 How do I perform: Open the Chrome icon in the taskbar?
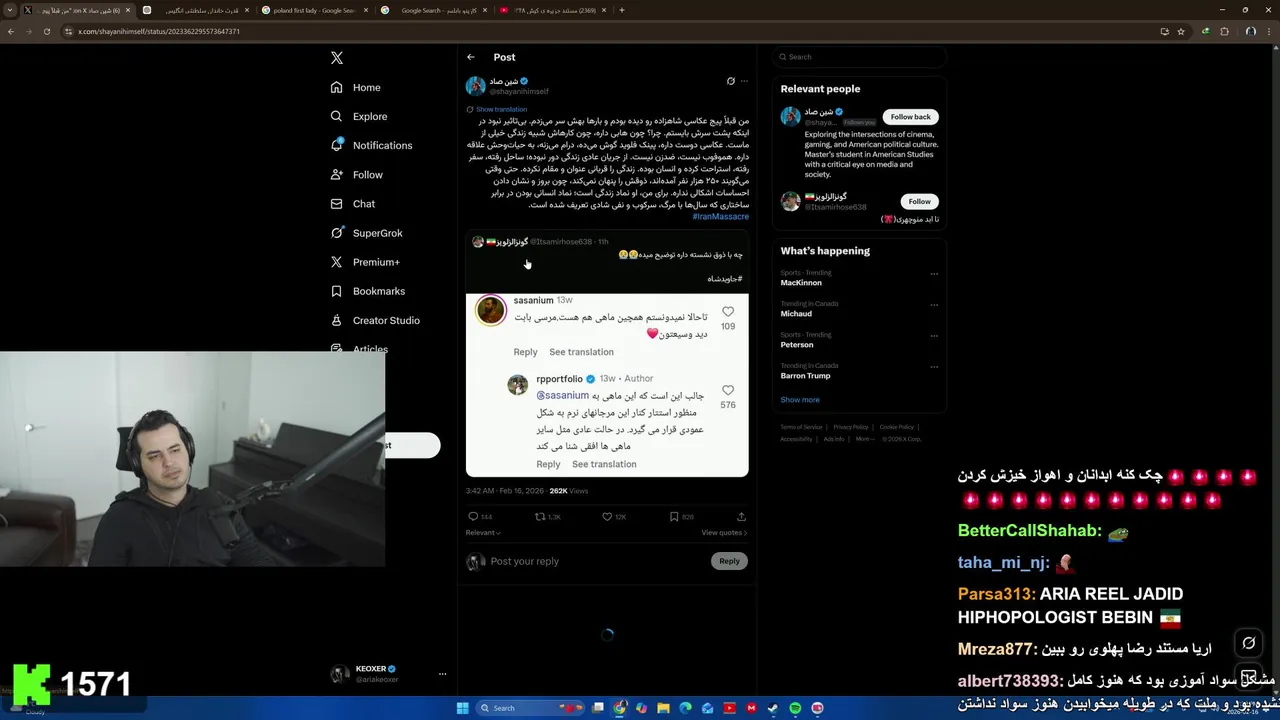point(620,708)
